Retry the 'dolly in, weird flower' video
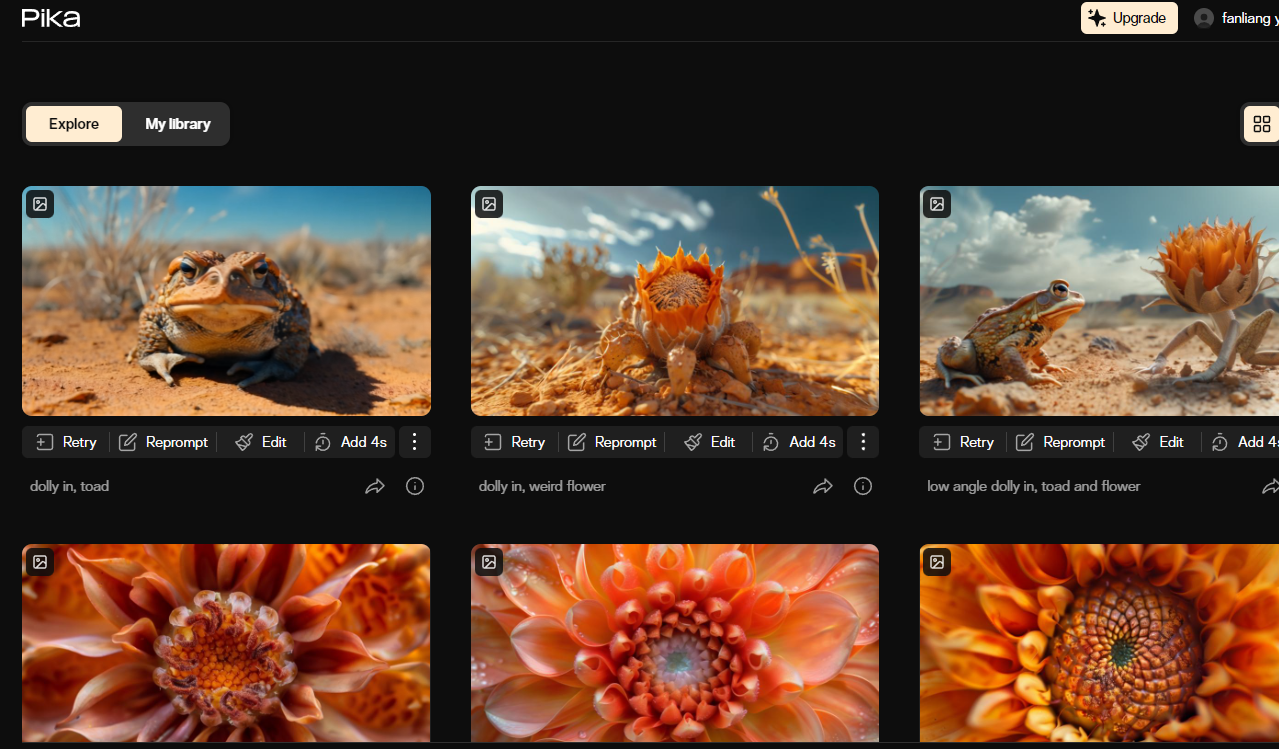 point(516,442)
